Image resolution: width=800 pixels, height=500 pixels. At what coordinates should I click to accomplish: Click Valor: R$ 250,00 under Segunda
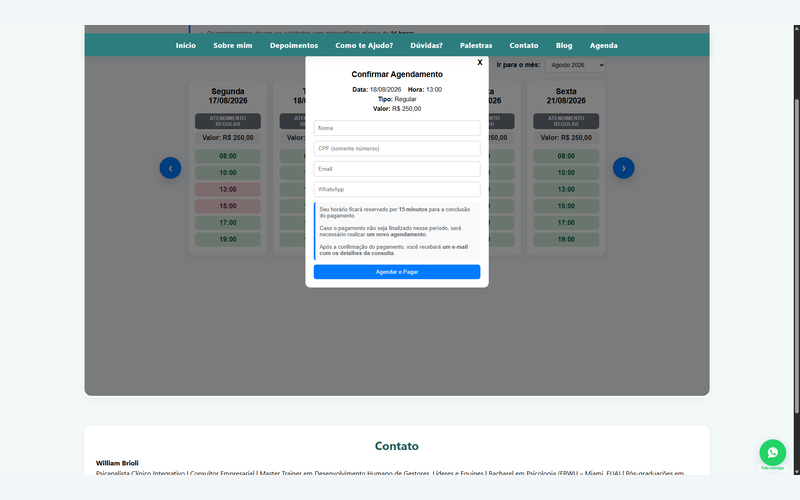pos(228,138)
